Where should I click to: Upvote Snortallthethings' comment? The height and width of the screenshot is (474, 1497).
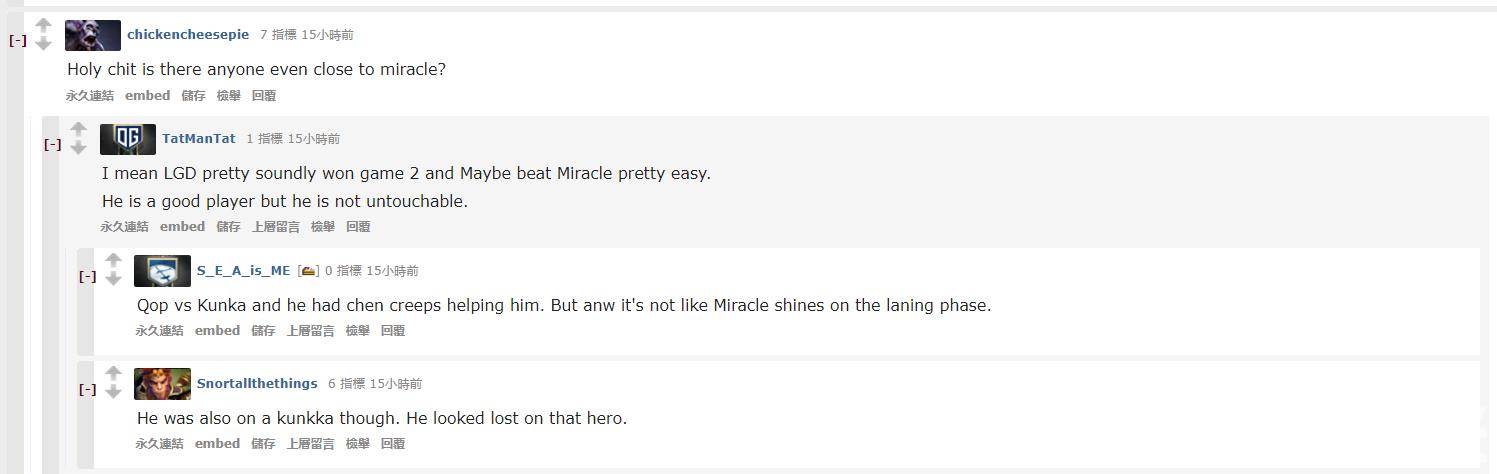click(x=113, y=374)
